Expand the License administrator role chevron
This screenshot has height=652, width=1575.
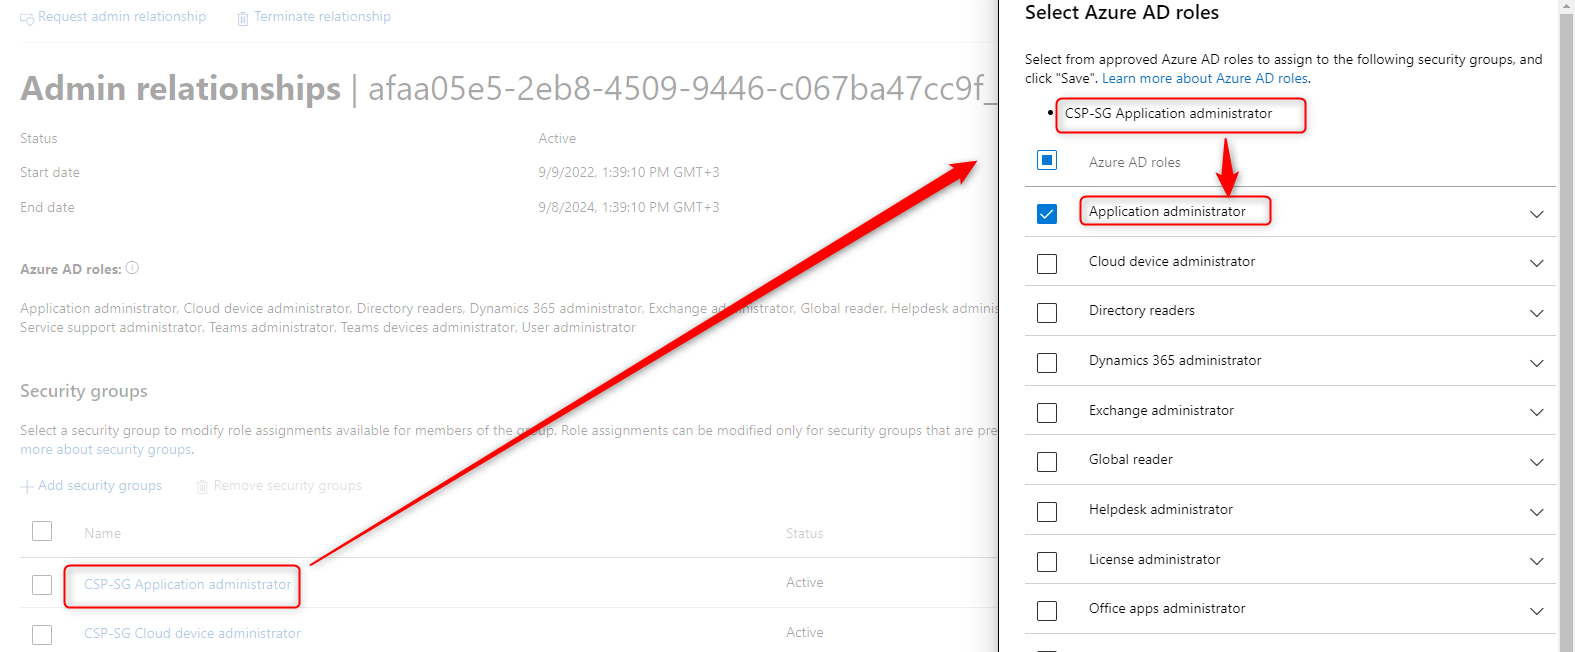(1537, 561)
